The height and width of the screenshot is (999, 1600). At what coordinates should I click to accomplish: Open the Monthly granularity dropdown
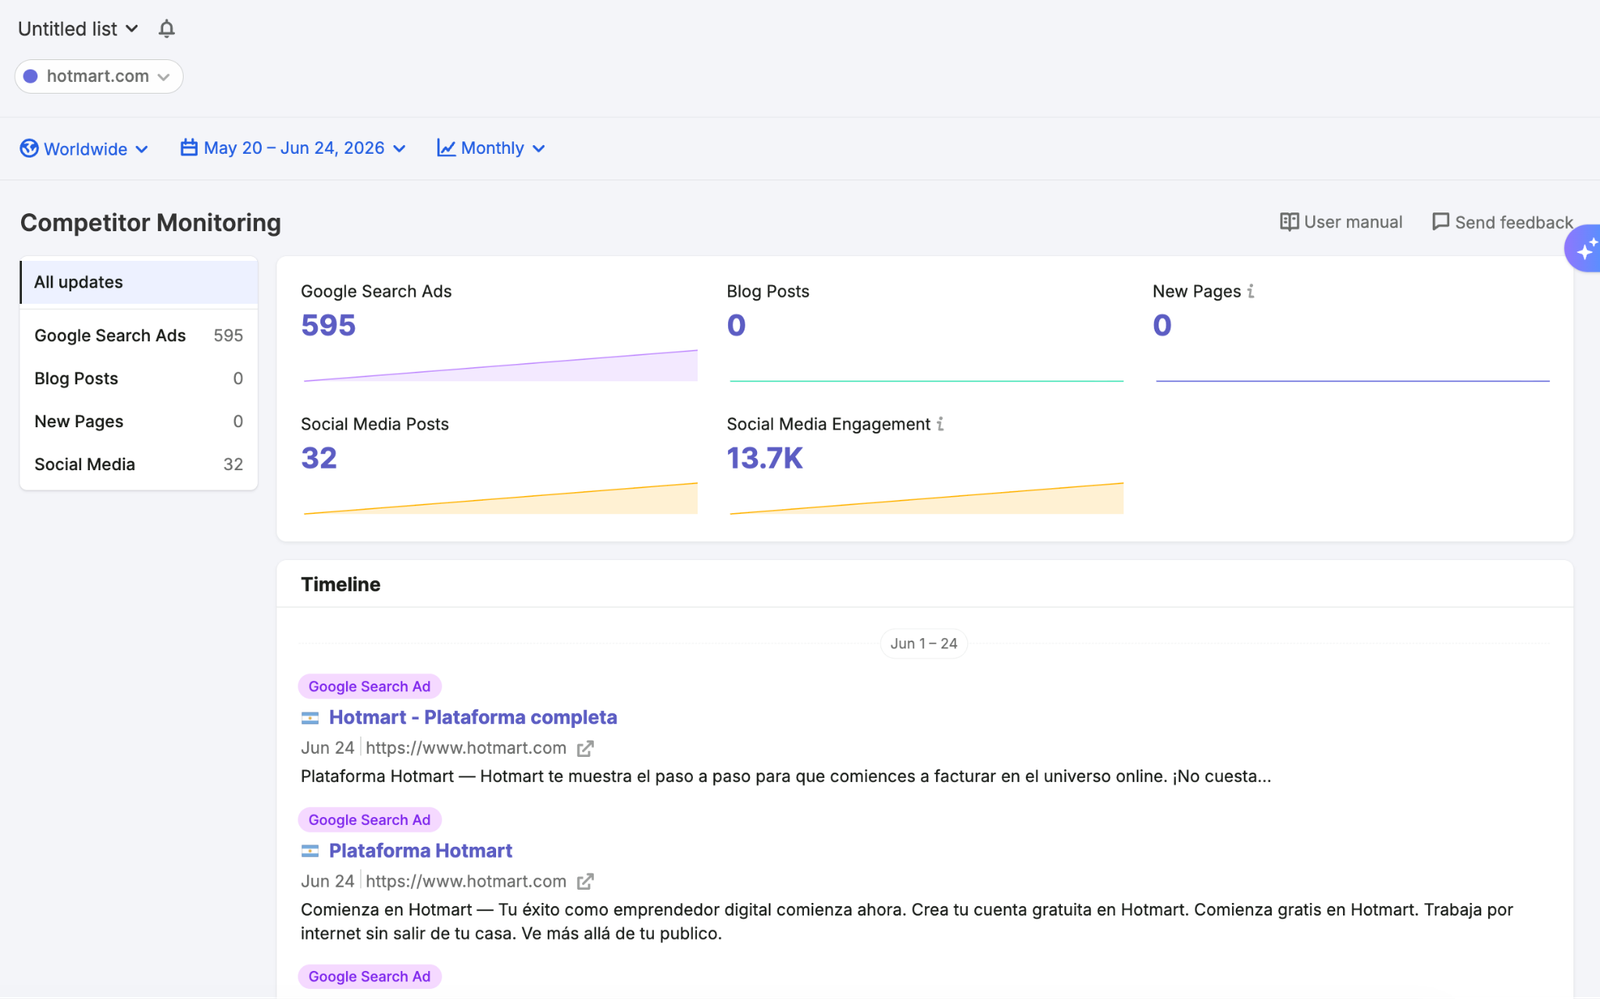pos(491,148)
